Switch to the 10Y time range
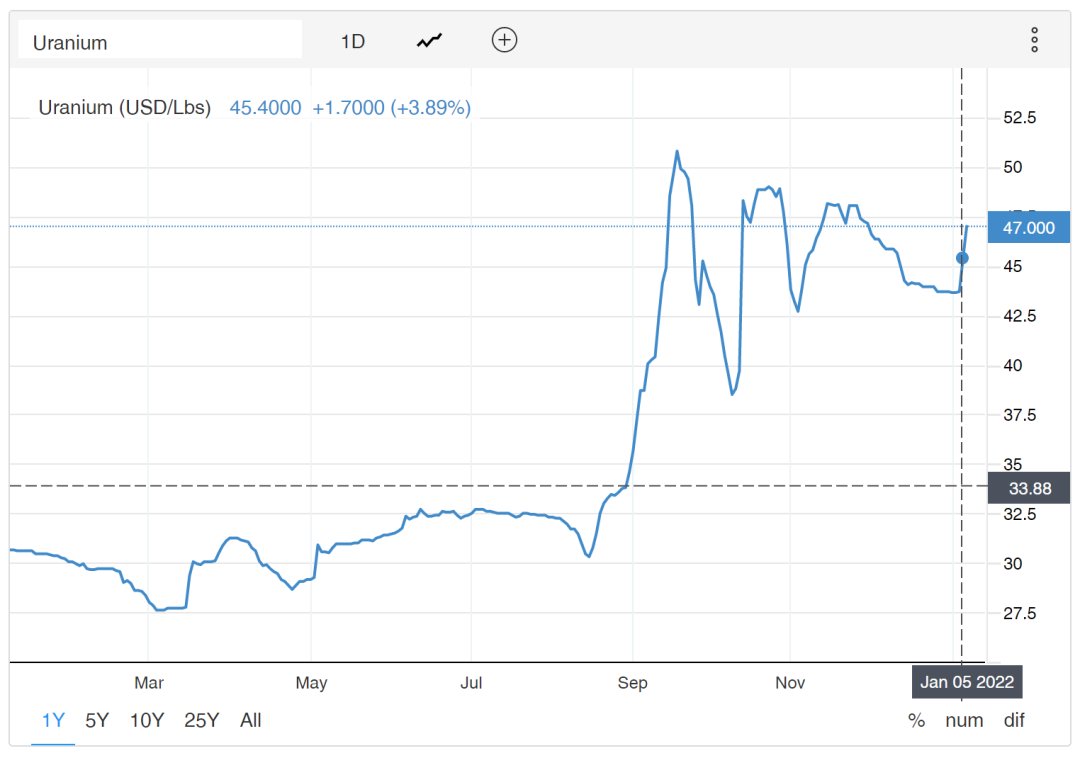The width and height of the screenshot is (1080, 758). 147,721
